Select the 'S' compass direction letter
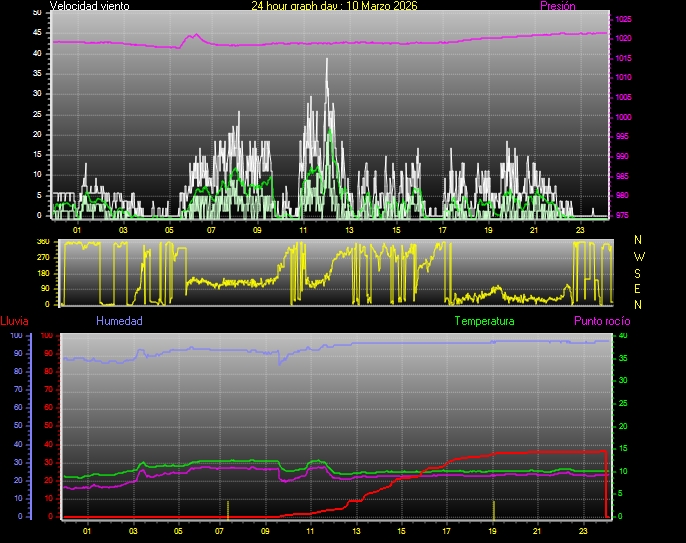Image resolution: width=686 pixels, height=543 pixels. click(639, 272)
